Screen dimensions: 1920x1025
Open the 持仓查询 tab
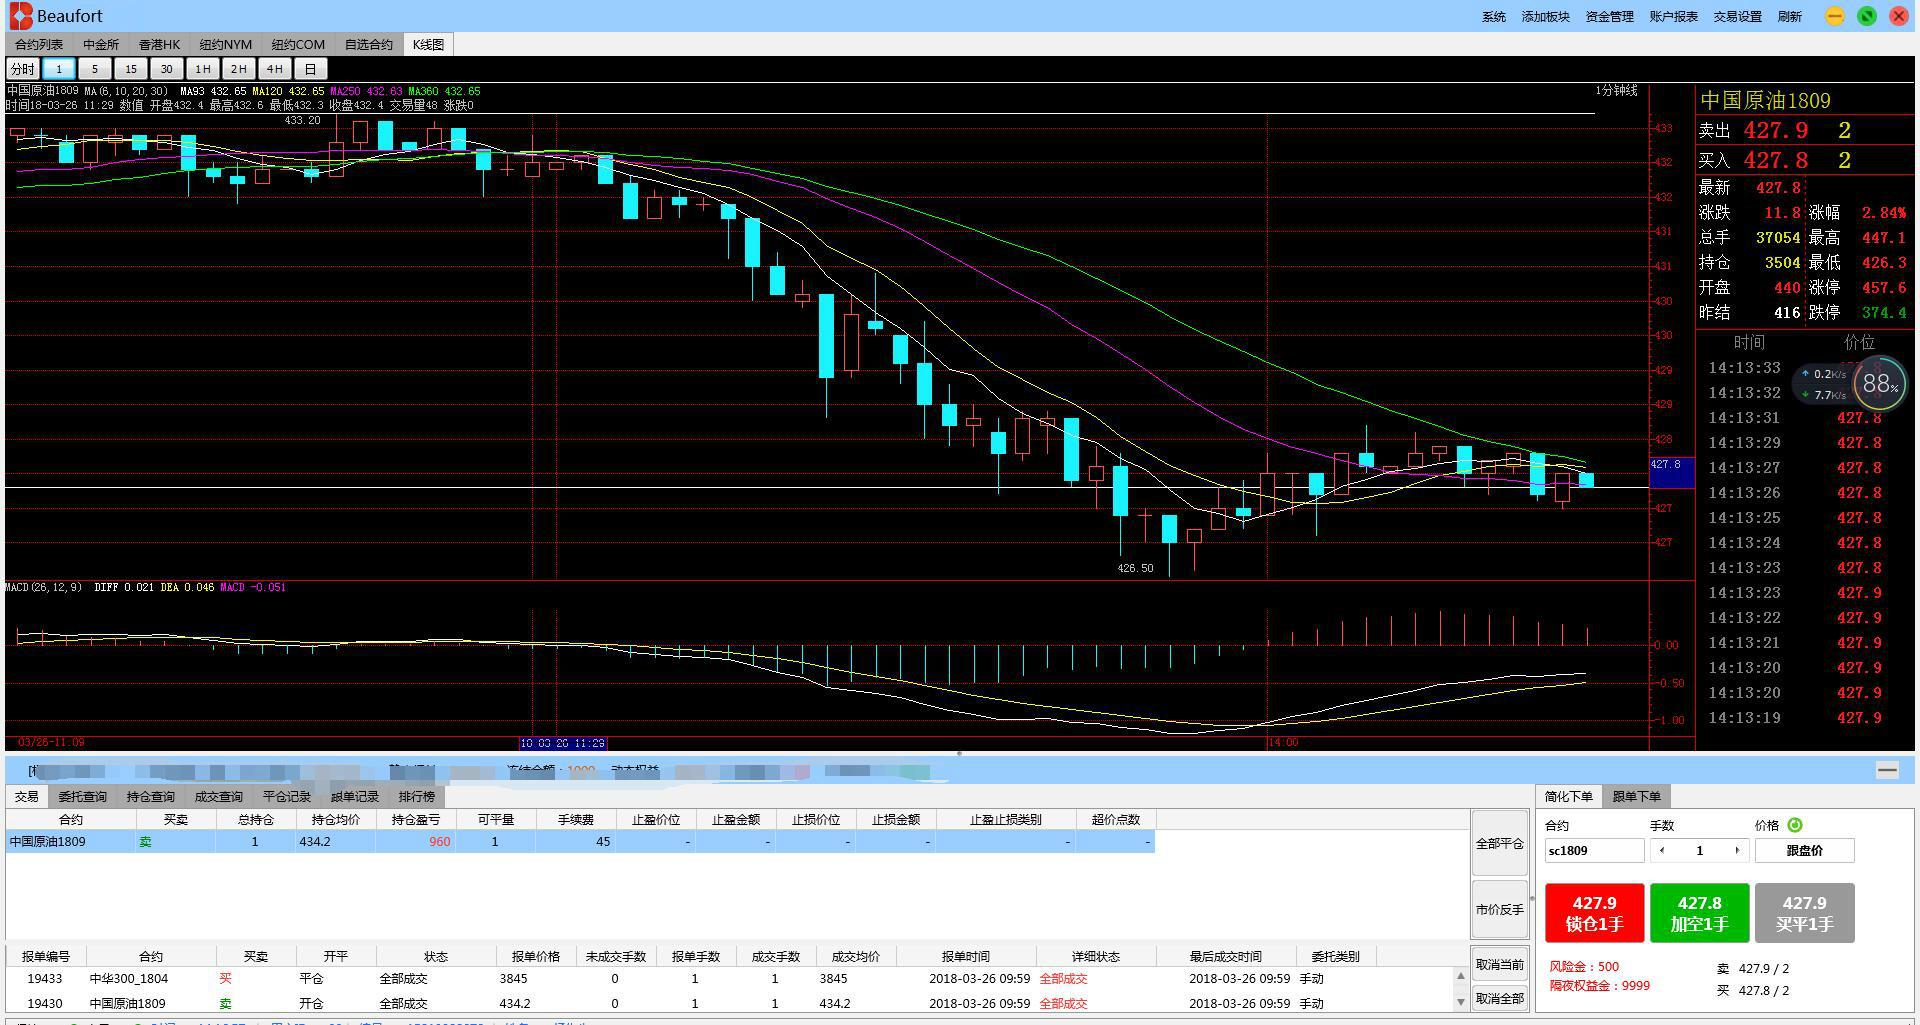151,797
